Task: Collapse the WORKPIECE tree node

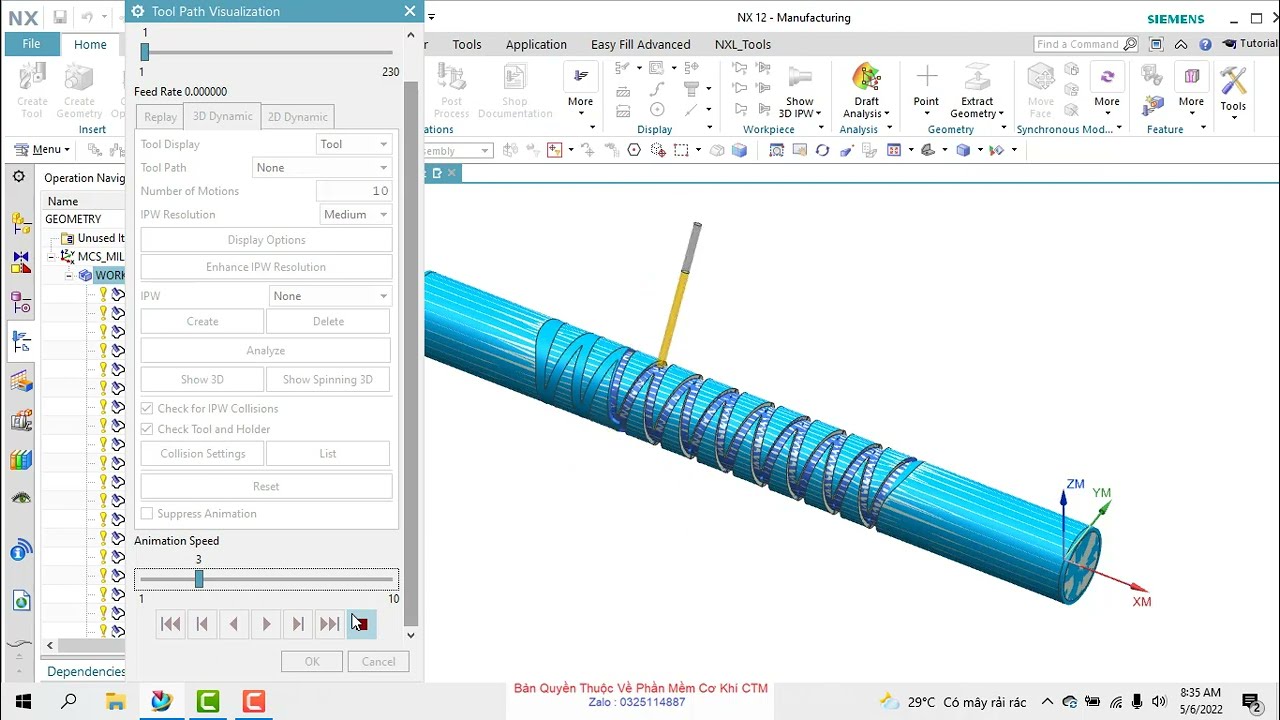Action: coord(70,275)
